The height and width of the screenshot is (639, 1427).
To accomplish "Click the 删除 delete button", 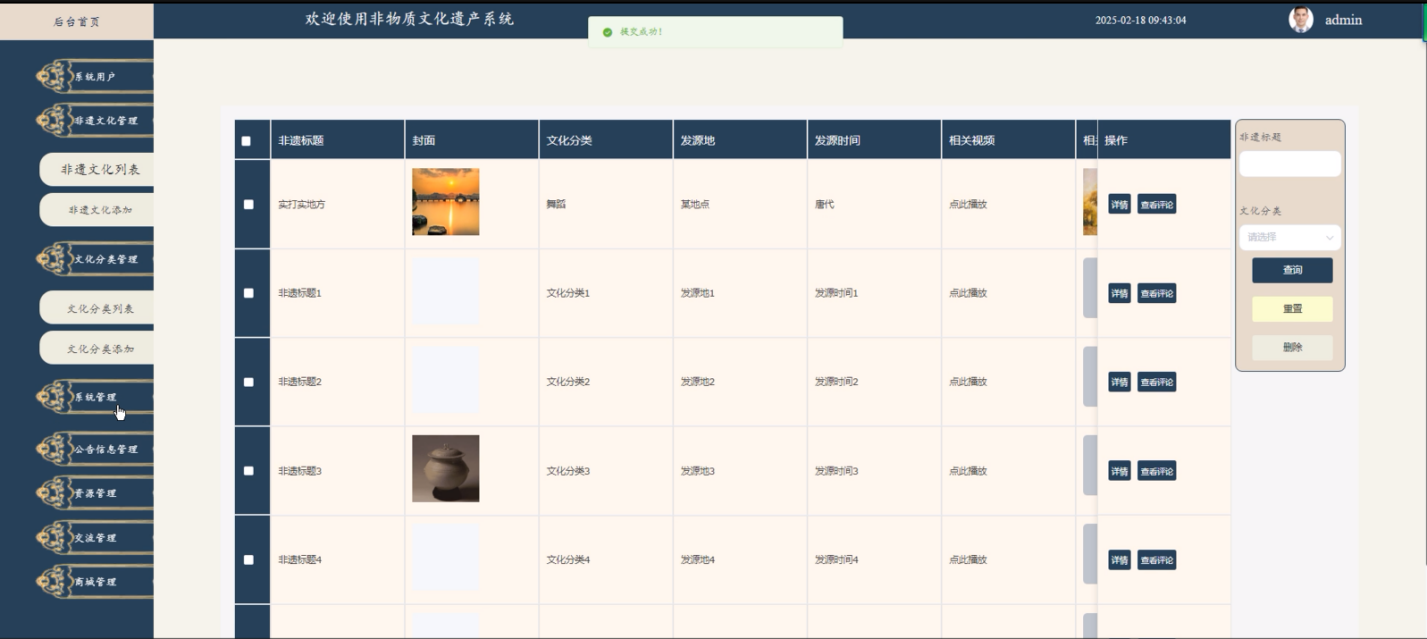I will (x=1292, y=347).
